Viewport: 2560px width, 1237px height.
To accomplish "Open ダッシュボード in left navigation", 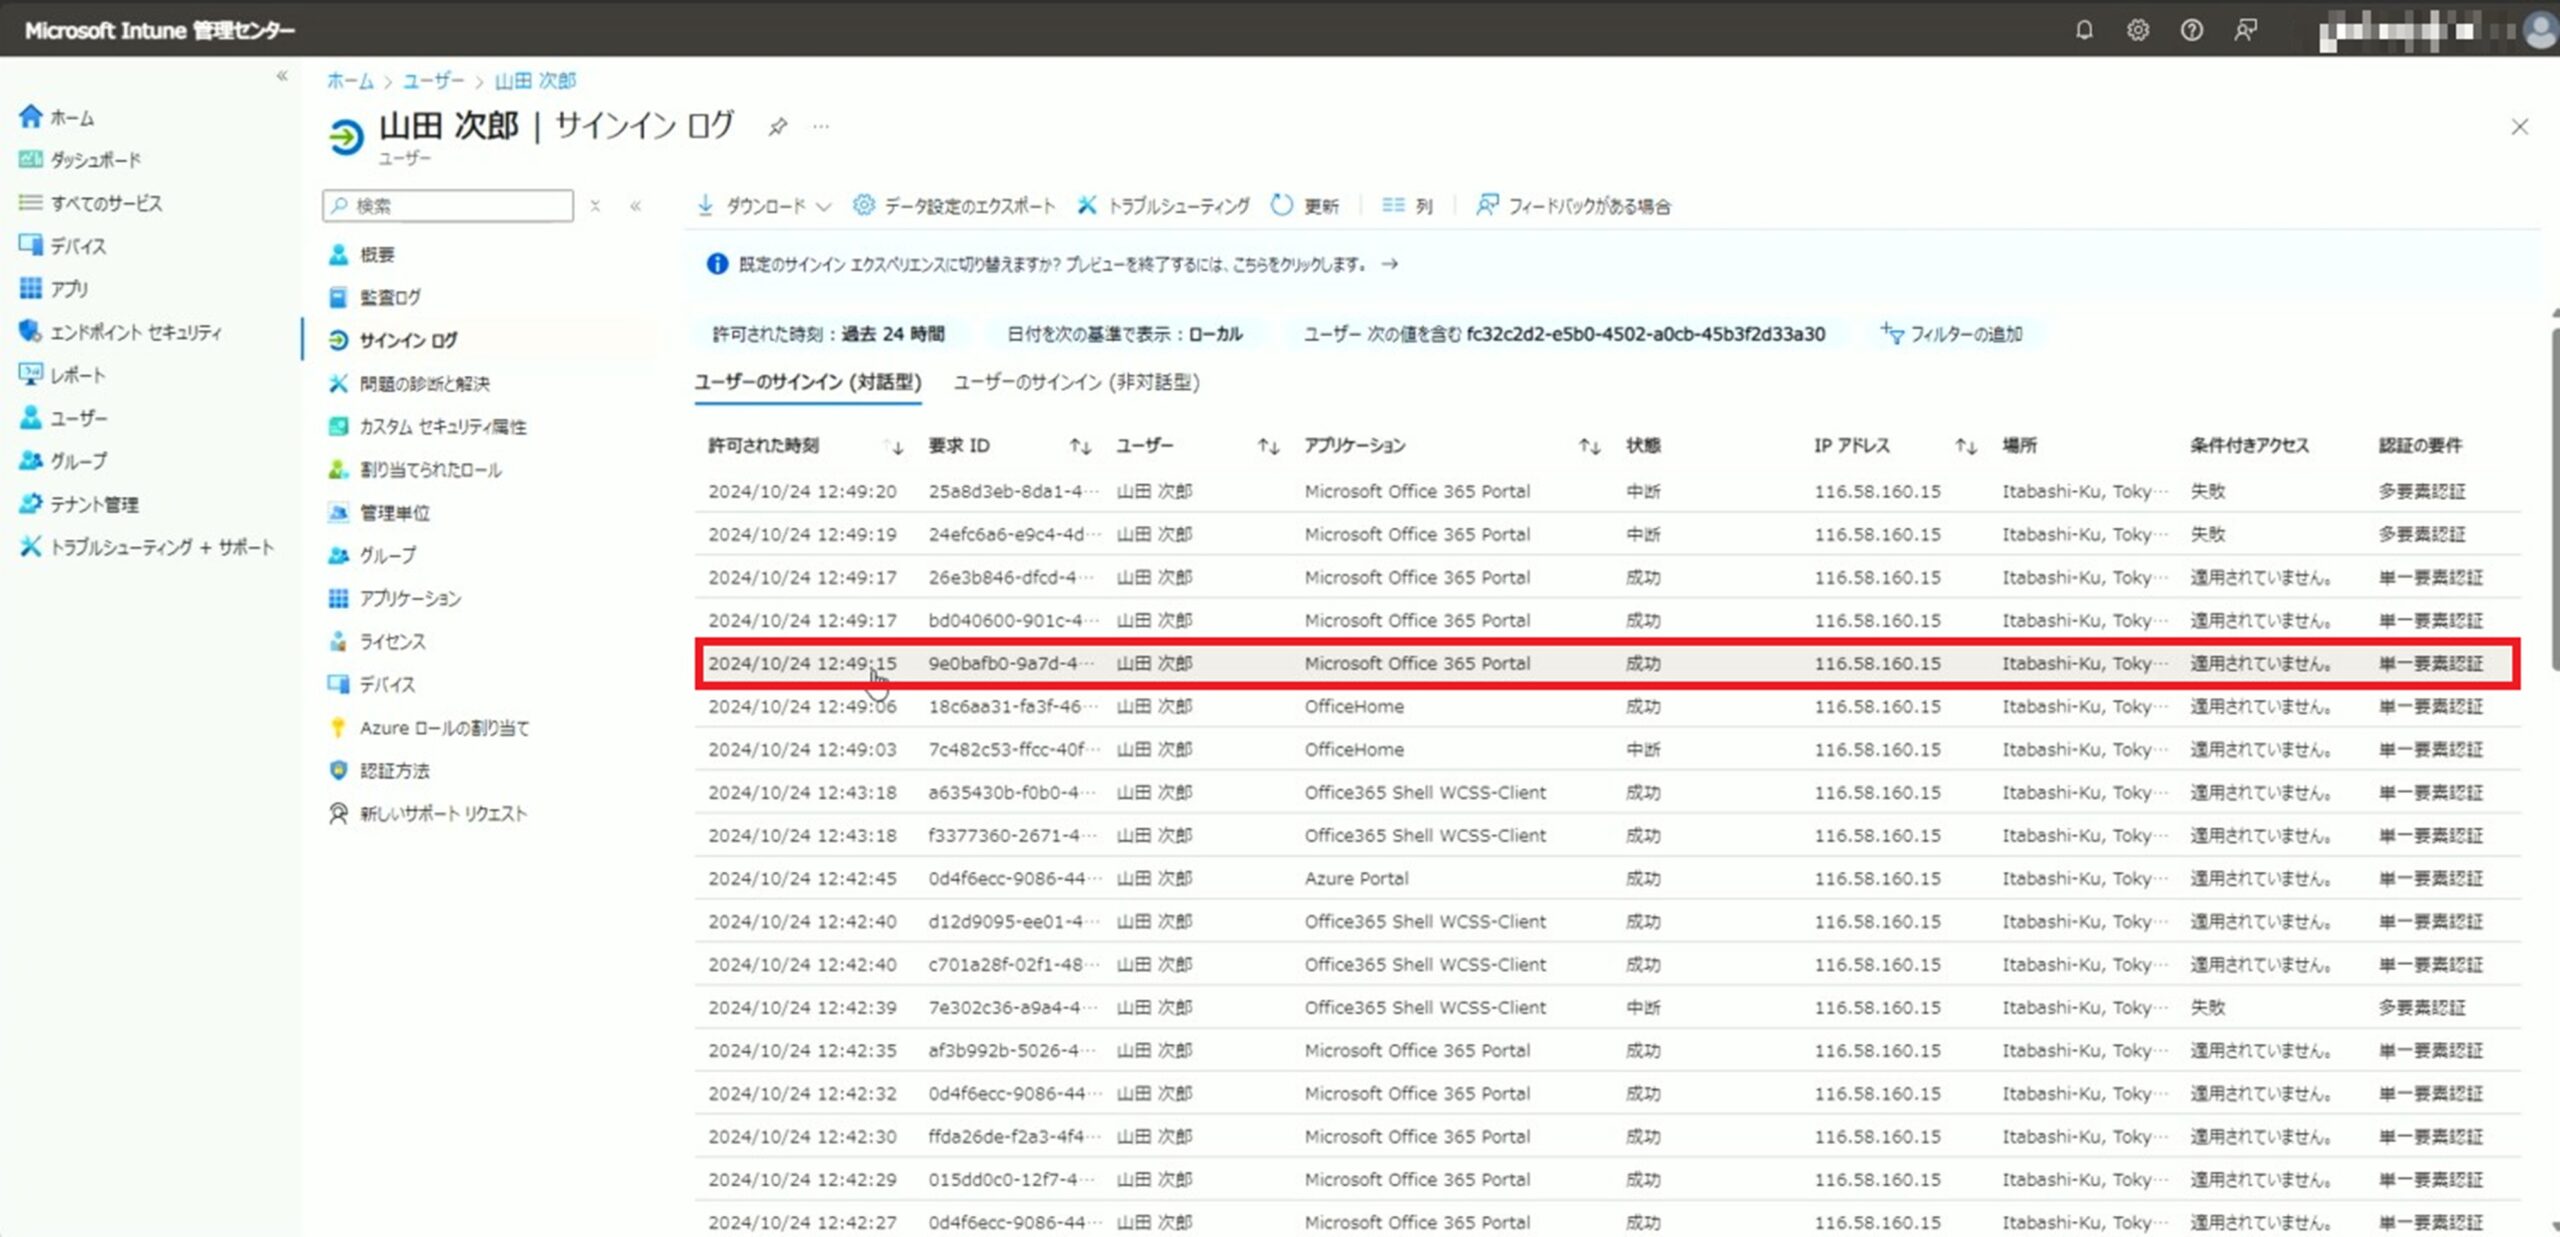I will (80, 160).
